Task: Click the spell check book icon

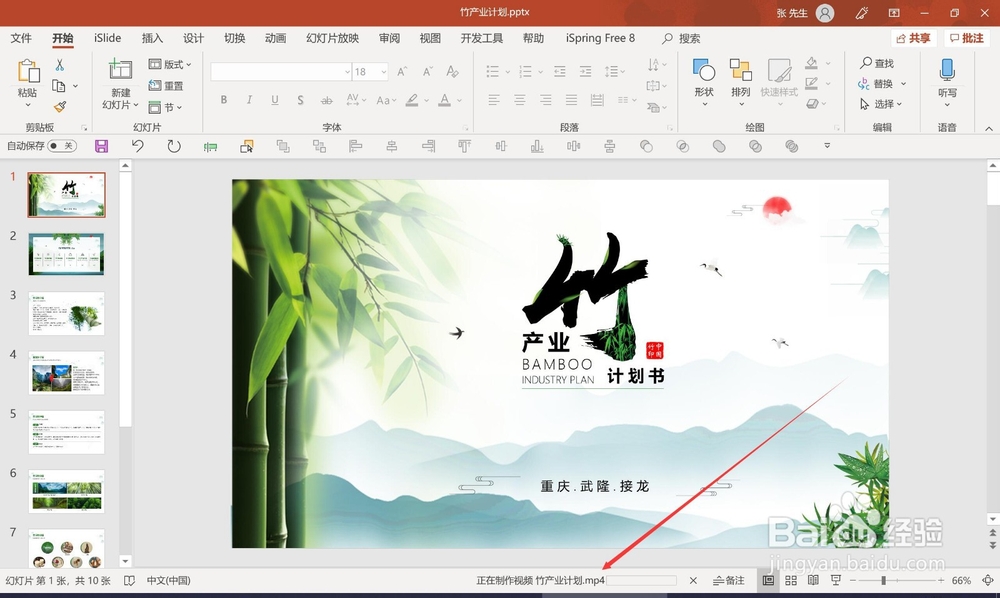Action: click(129, 580)
